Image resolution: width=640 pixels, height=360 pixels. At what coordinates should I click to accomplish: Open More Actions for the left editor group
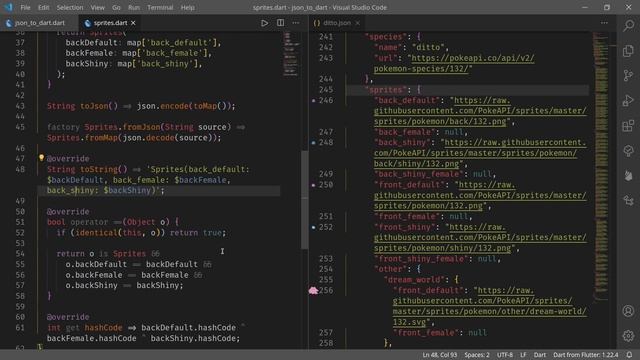coord(296,23)
